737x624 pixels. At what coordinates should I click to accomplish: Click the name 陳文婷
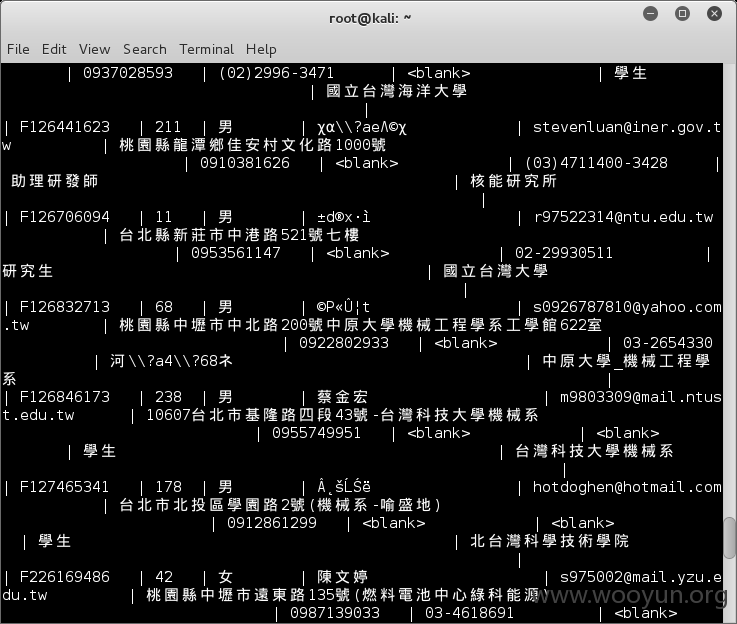pos(343,577)
